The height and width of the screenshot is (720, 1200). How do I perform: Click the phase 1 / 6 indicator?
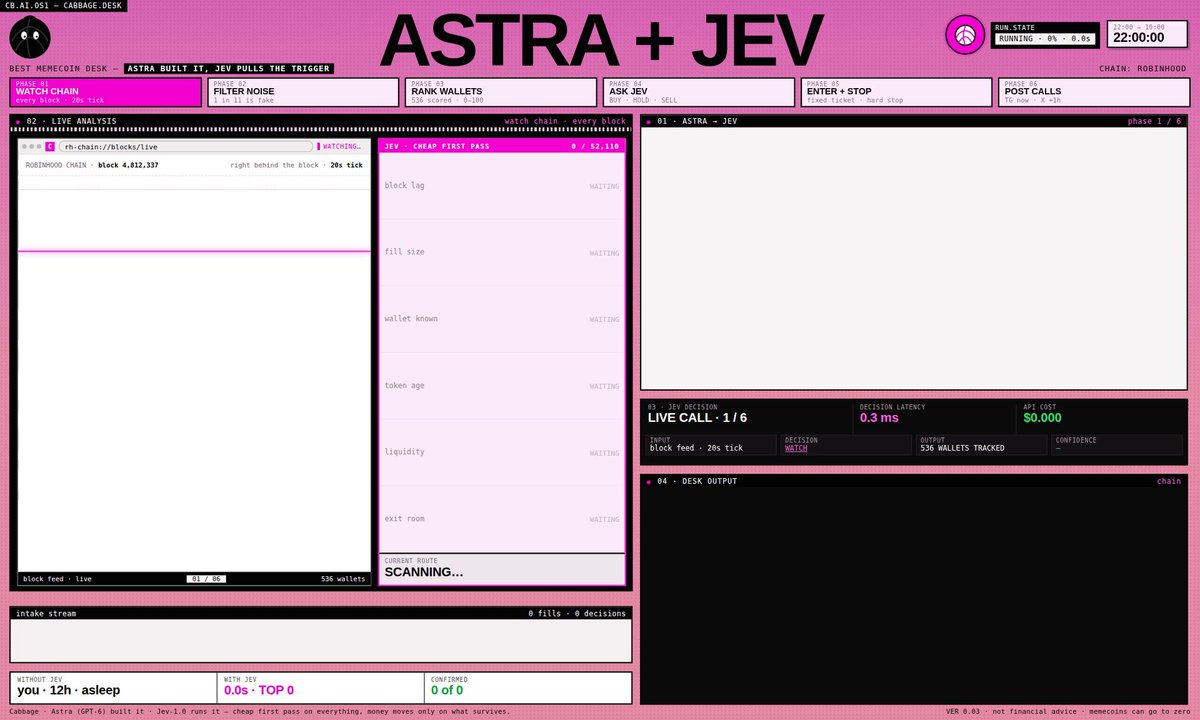pyautogui.click(x=1154, y=121)
